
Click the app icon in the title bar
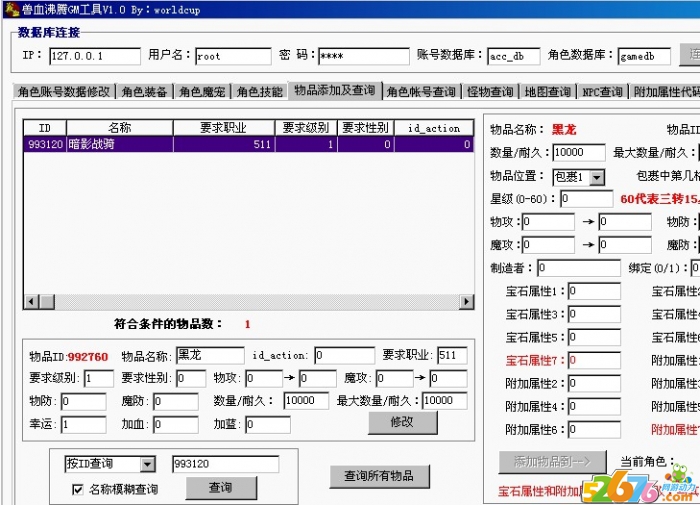point(12,9)
